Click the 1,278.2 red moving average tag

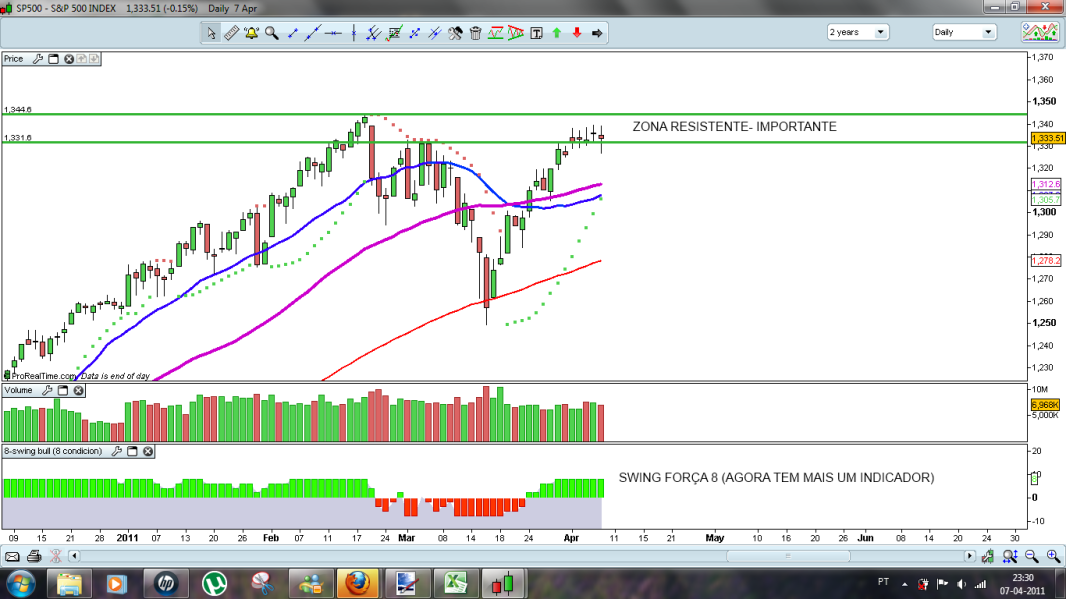point(1046,260)
